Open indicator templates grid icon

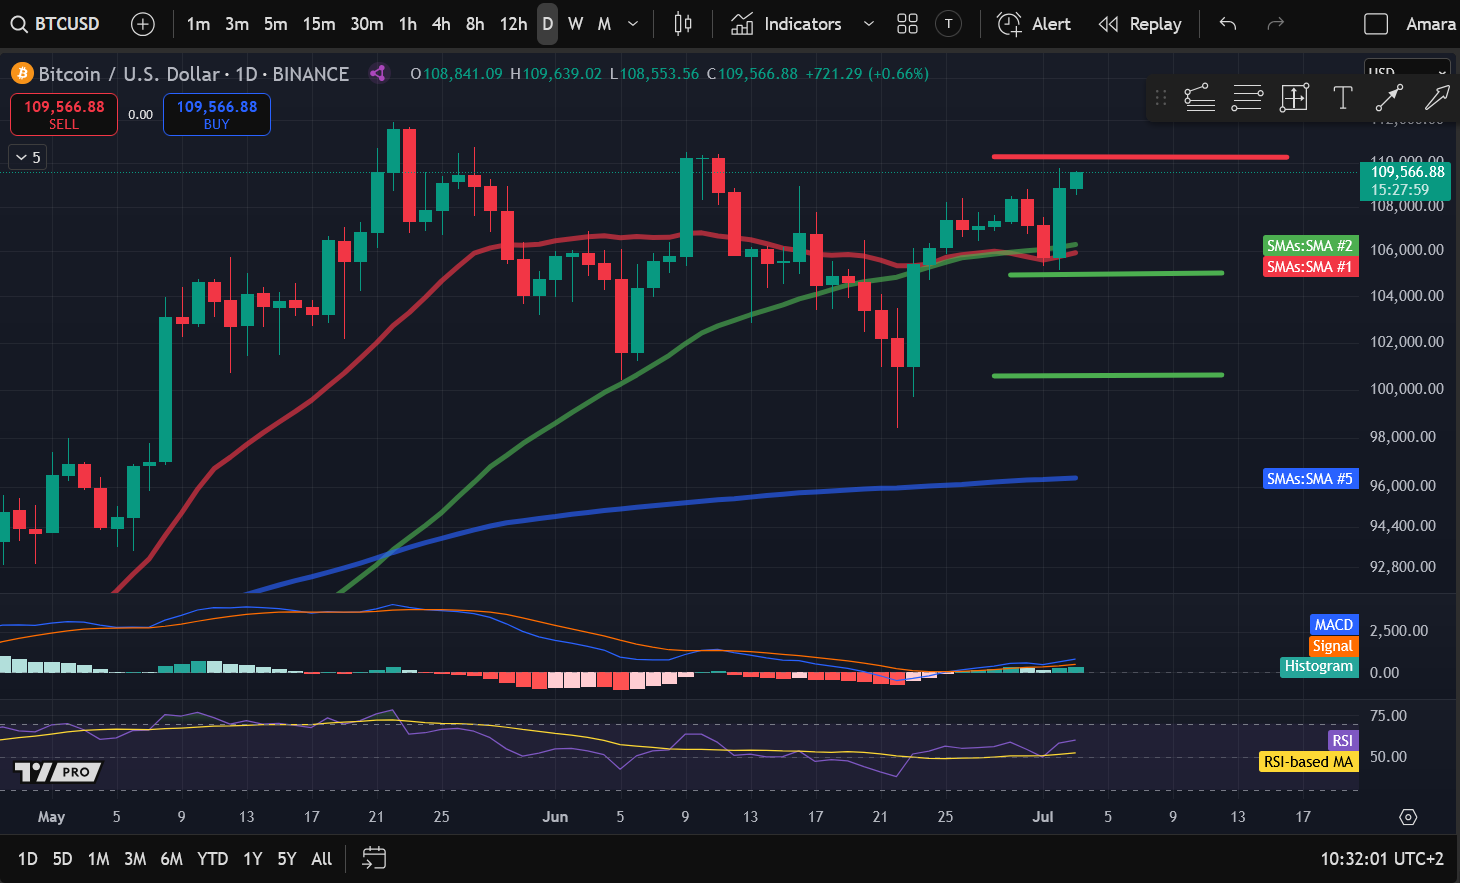pos(907,24)
